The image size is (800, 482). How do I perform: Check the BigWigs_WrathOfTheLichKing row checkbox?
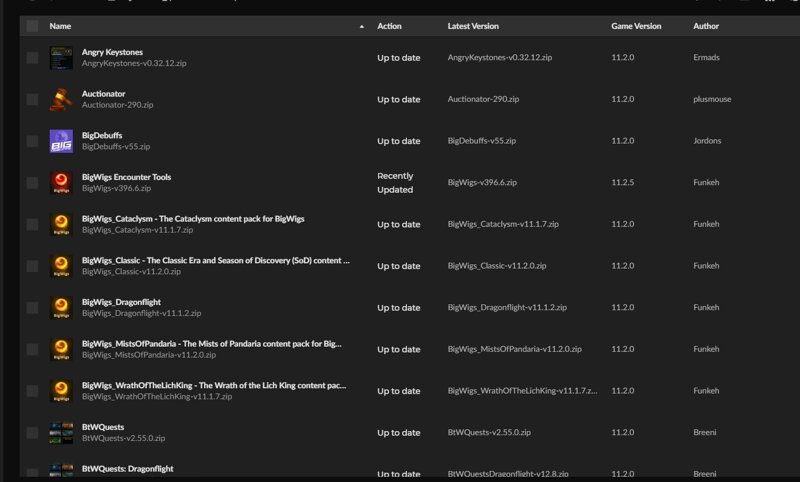[32, 391]
